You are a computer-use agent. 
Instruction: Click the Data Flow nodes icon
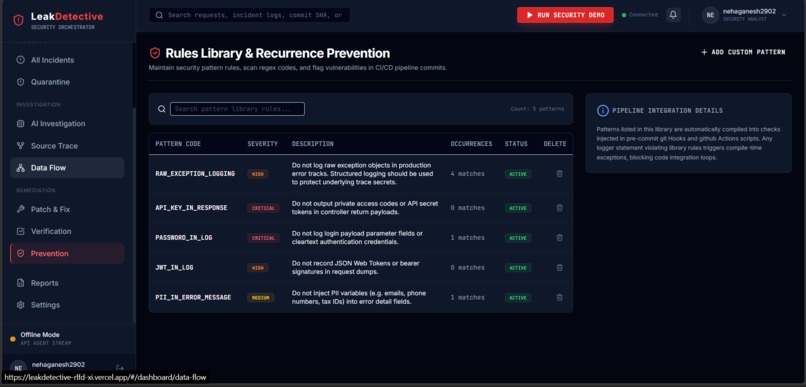(x=21, y=168)
